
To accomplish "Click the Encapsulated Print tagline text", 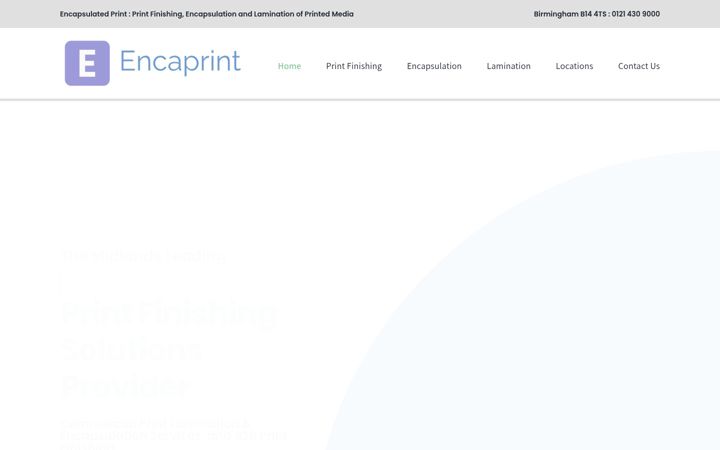I will [207, 14].
